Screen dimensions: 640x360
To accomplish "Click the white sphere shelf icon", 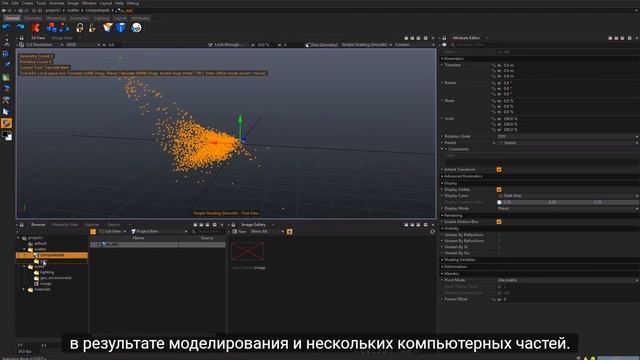I will 137,27.
